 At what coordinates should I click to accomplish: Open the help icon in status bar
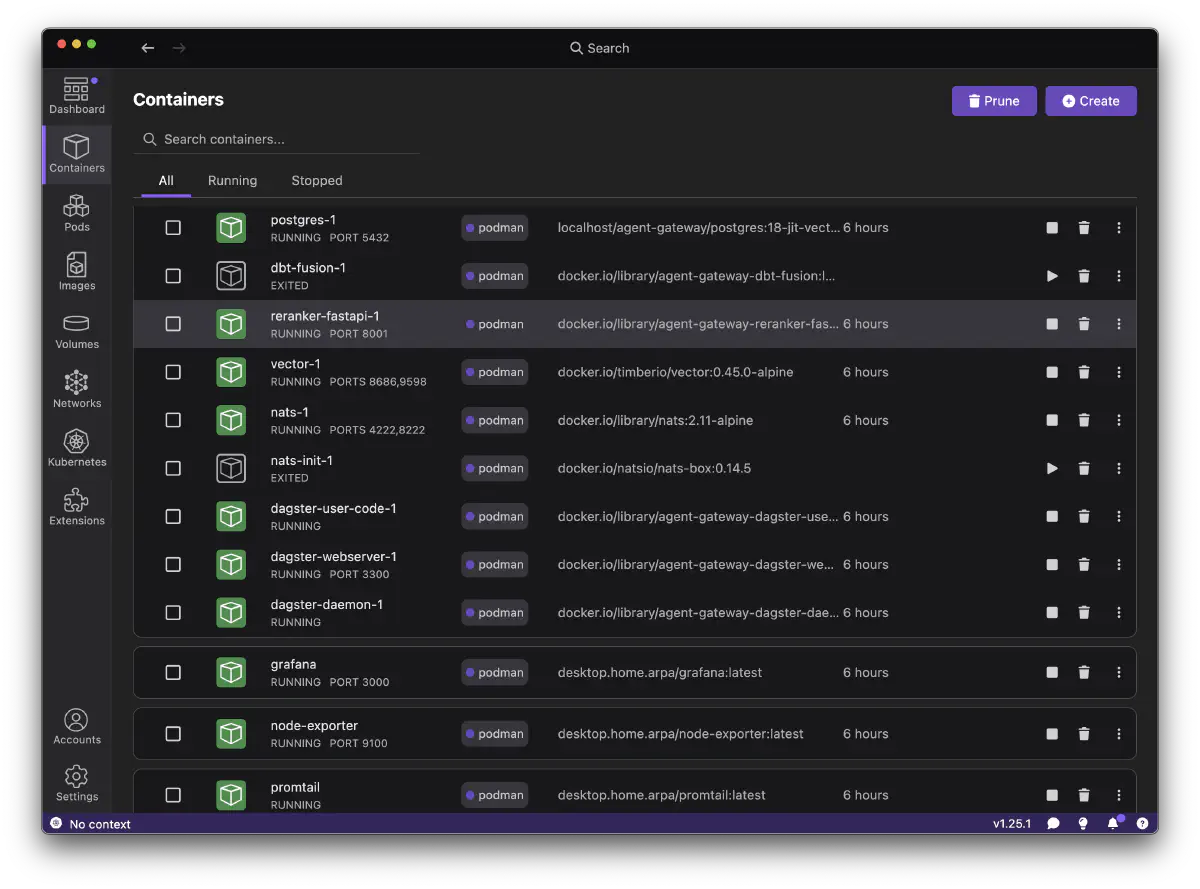(x=1142, y=824)
